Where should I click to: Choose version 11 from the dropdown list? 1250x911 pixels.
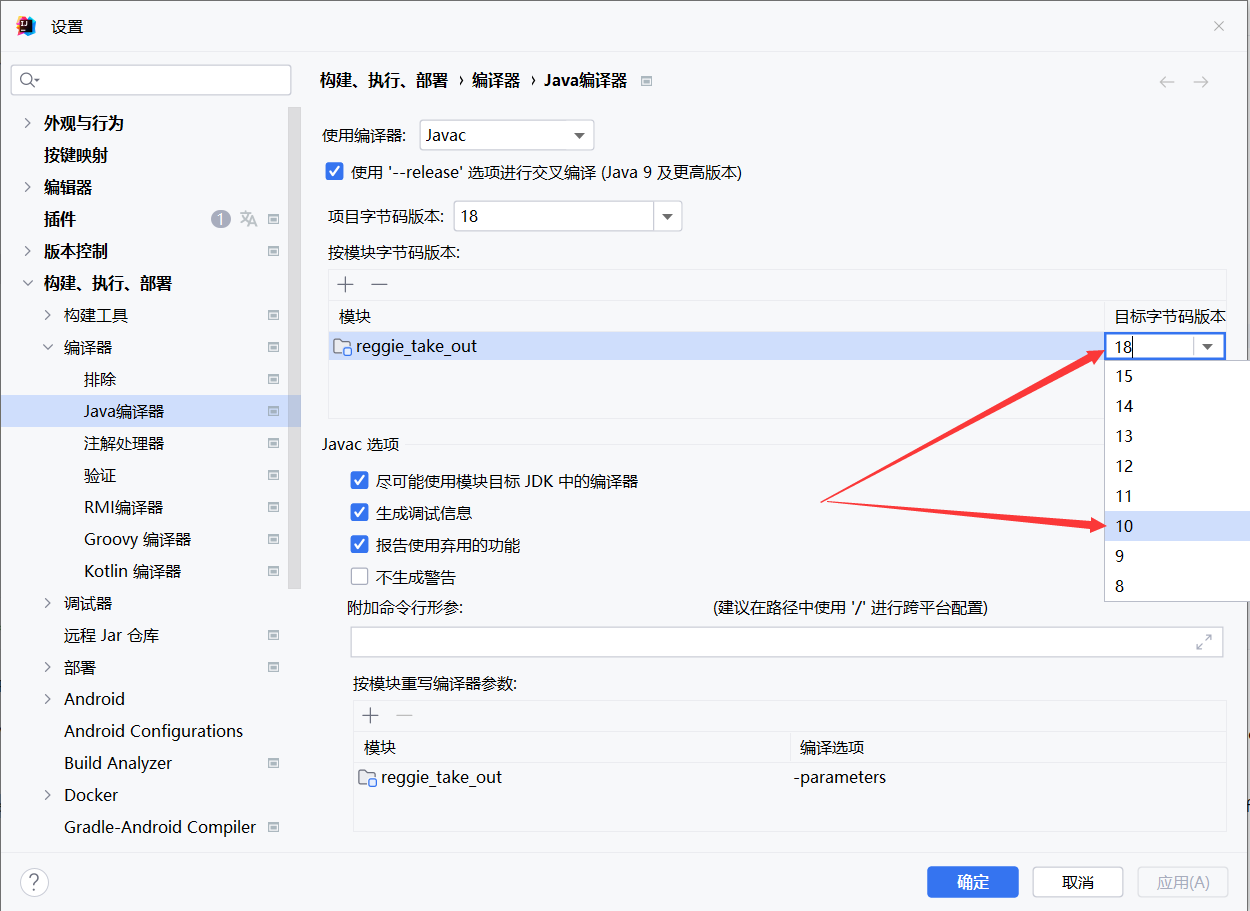tap(1177, 496)
